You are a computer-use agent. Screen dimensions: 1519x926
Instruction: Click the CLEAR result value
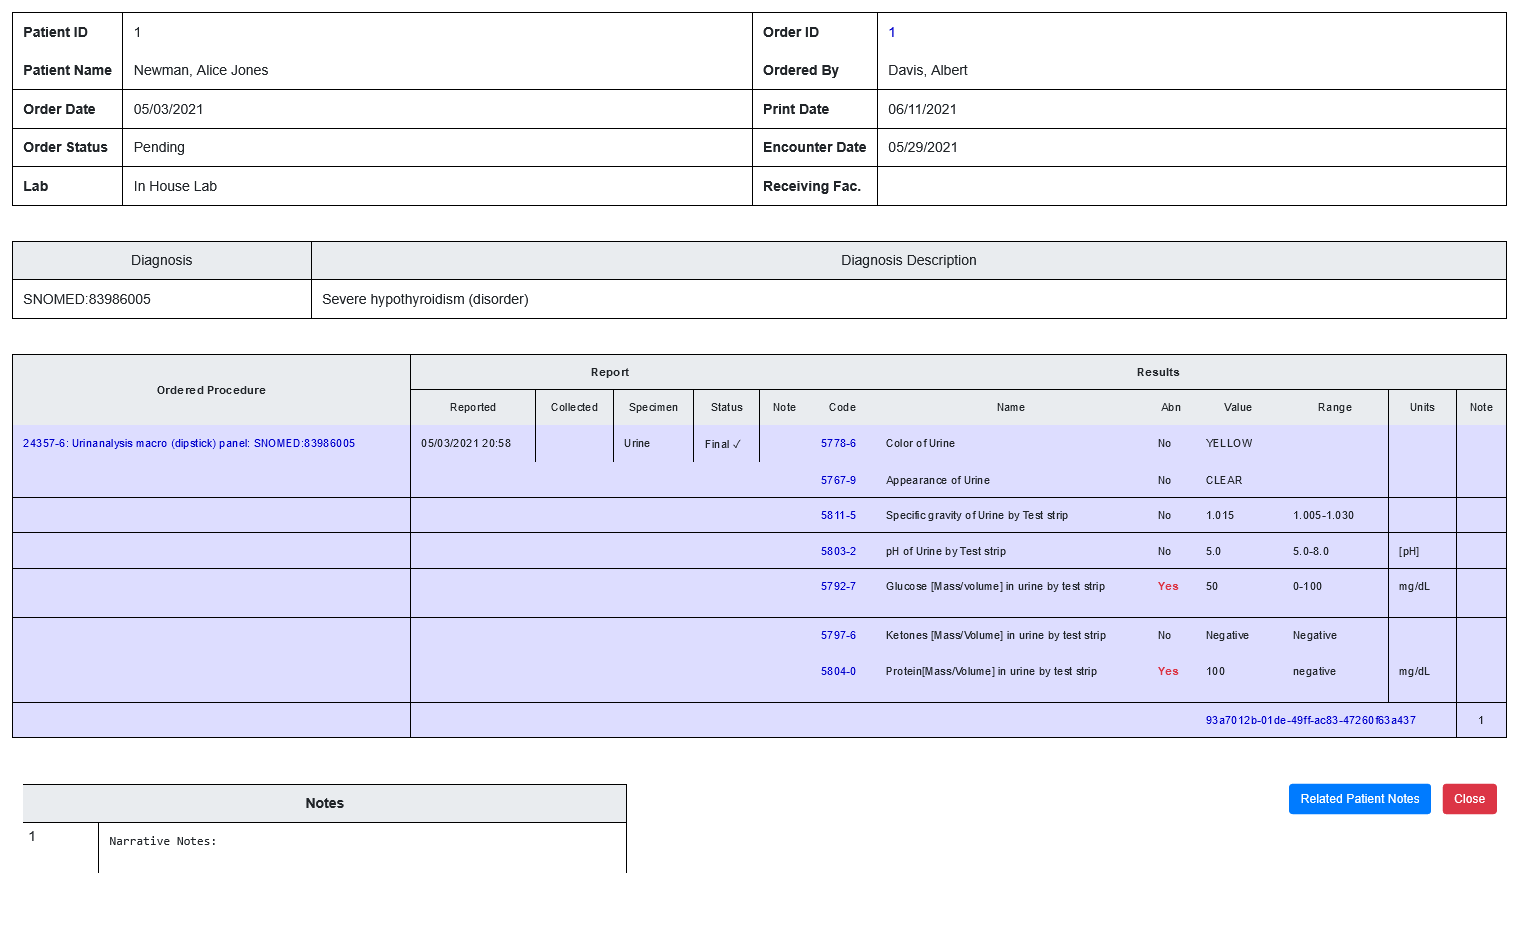(x=1224, y=480)
